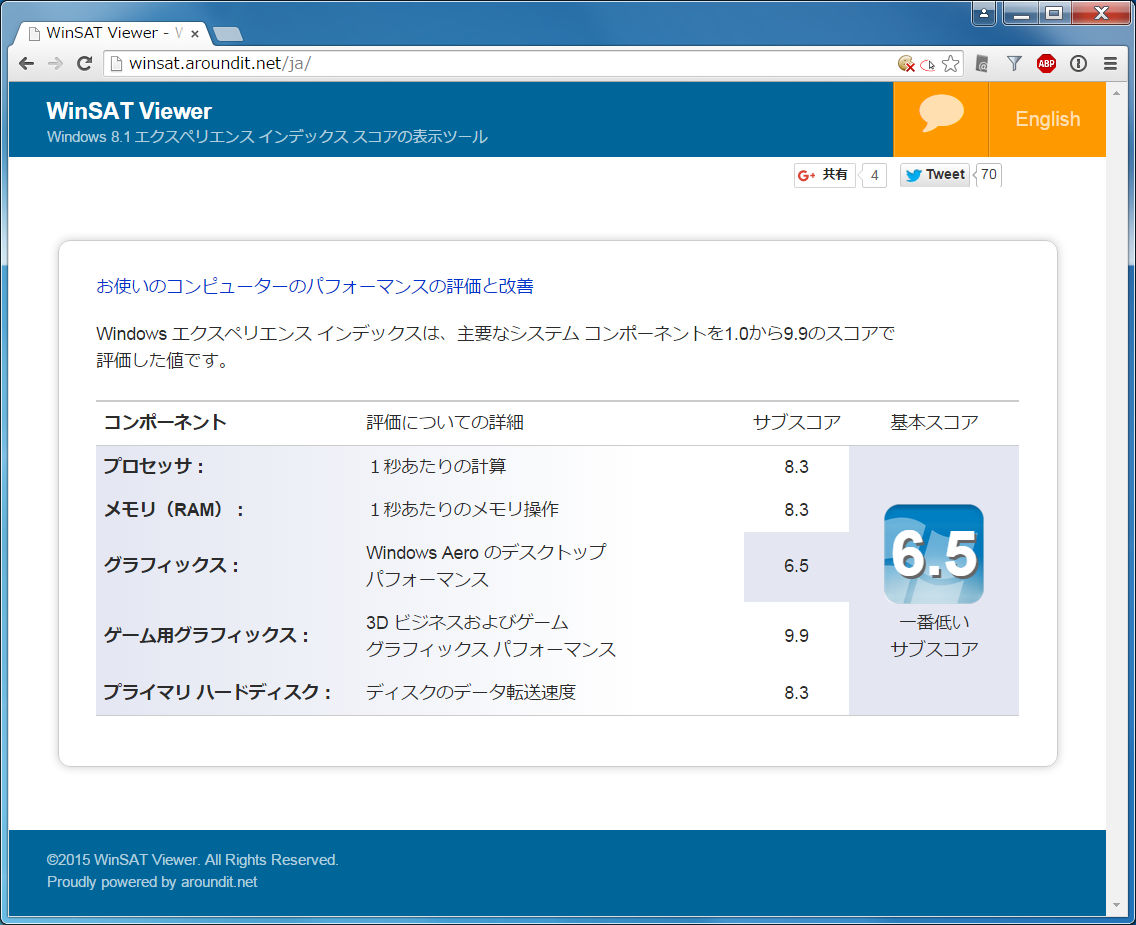Viewport: 1136px width, 925px height.
Task: Click the １秒あたりの計算 detail text
Action: (x=436, y=466)
